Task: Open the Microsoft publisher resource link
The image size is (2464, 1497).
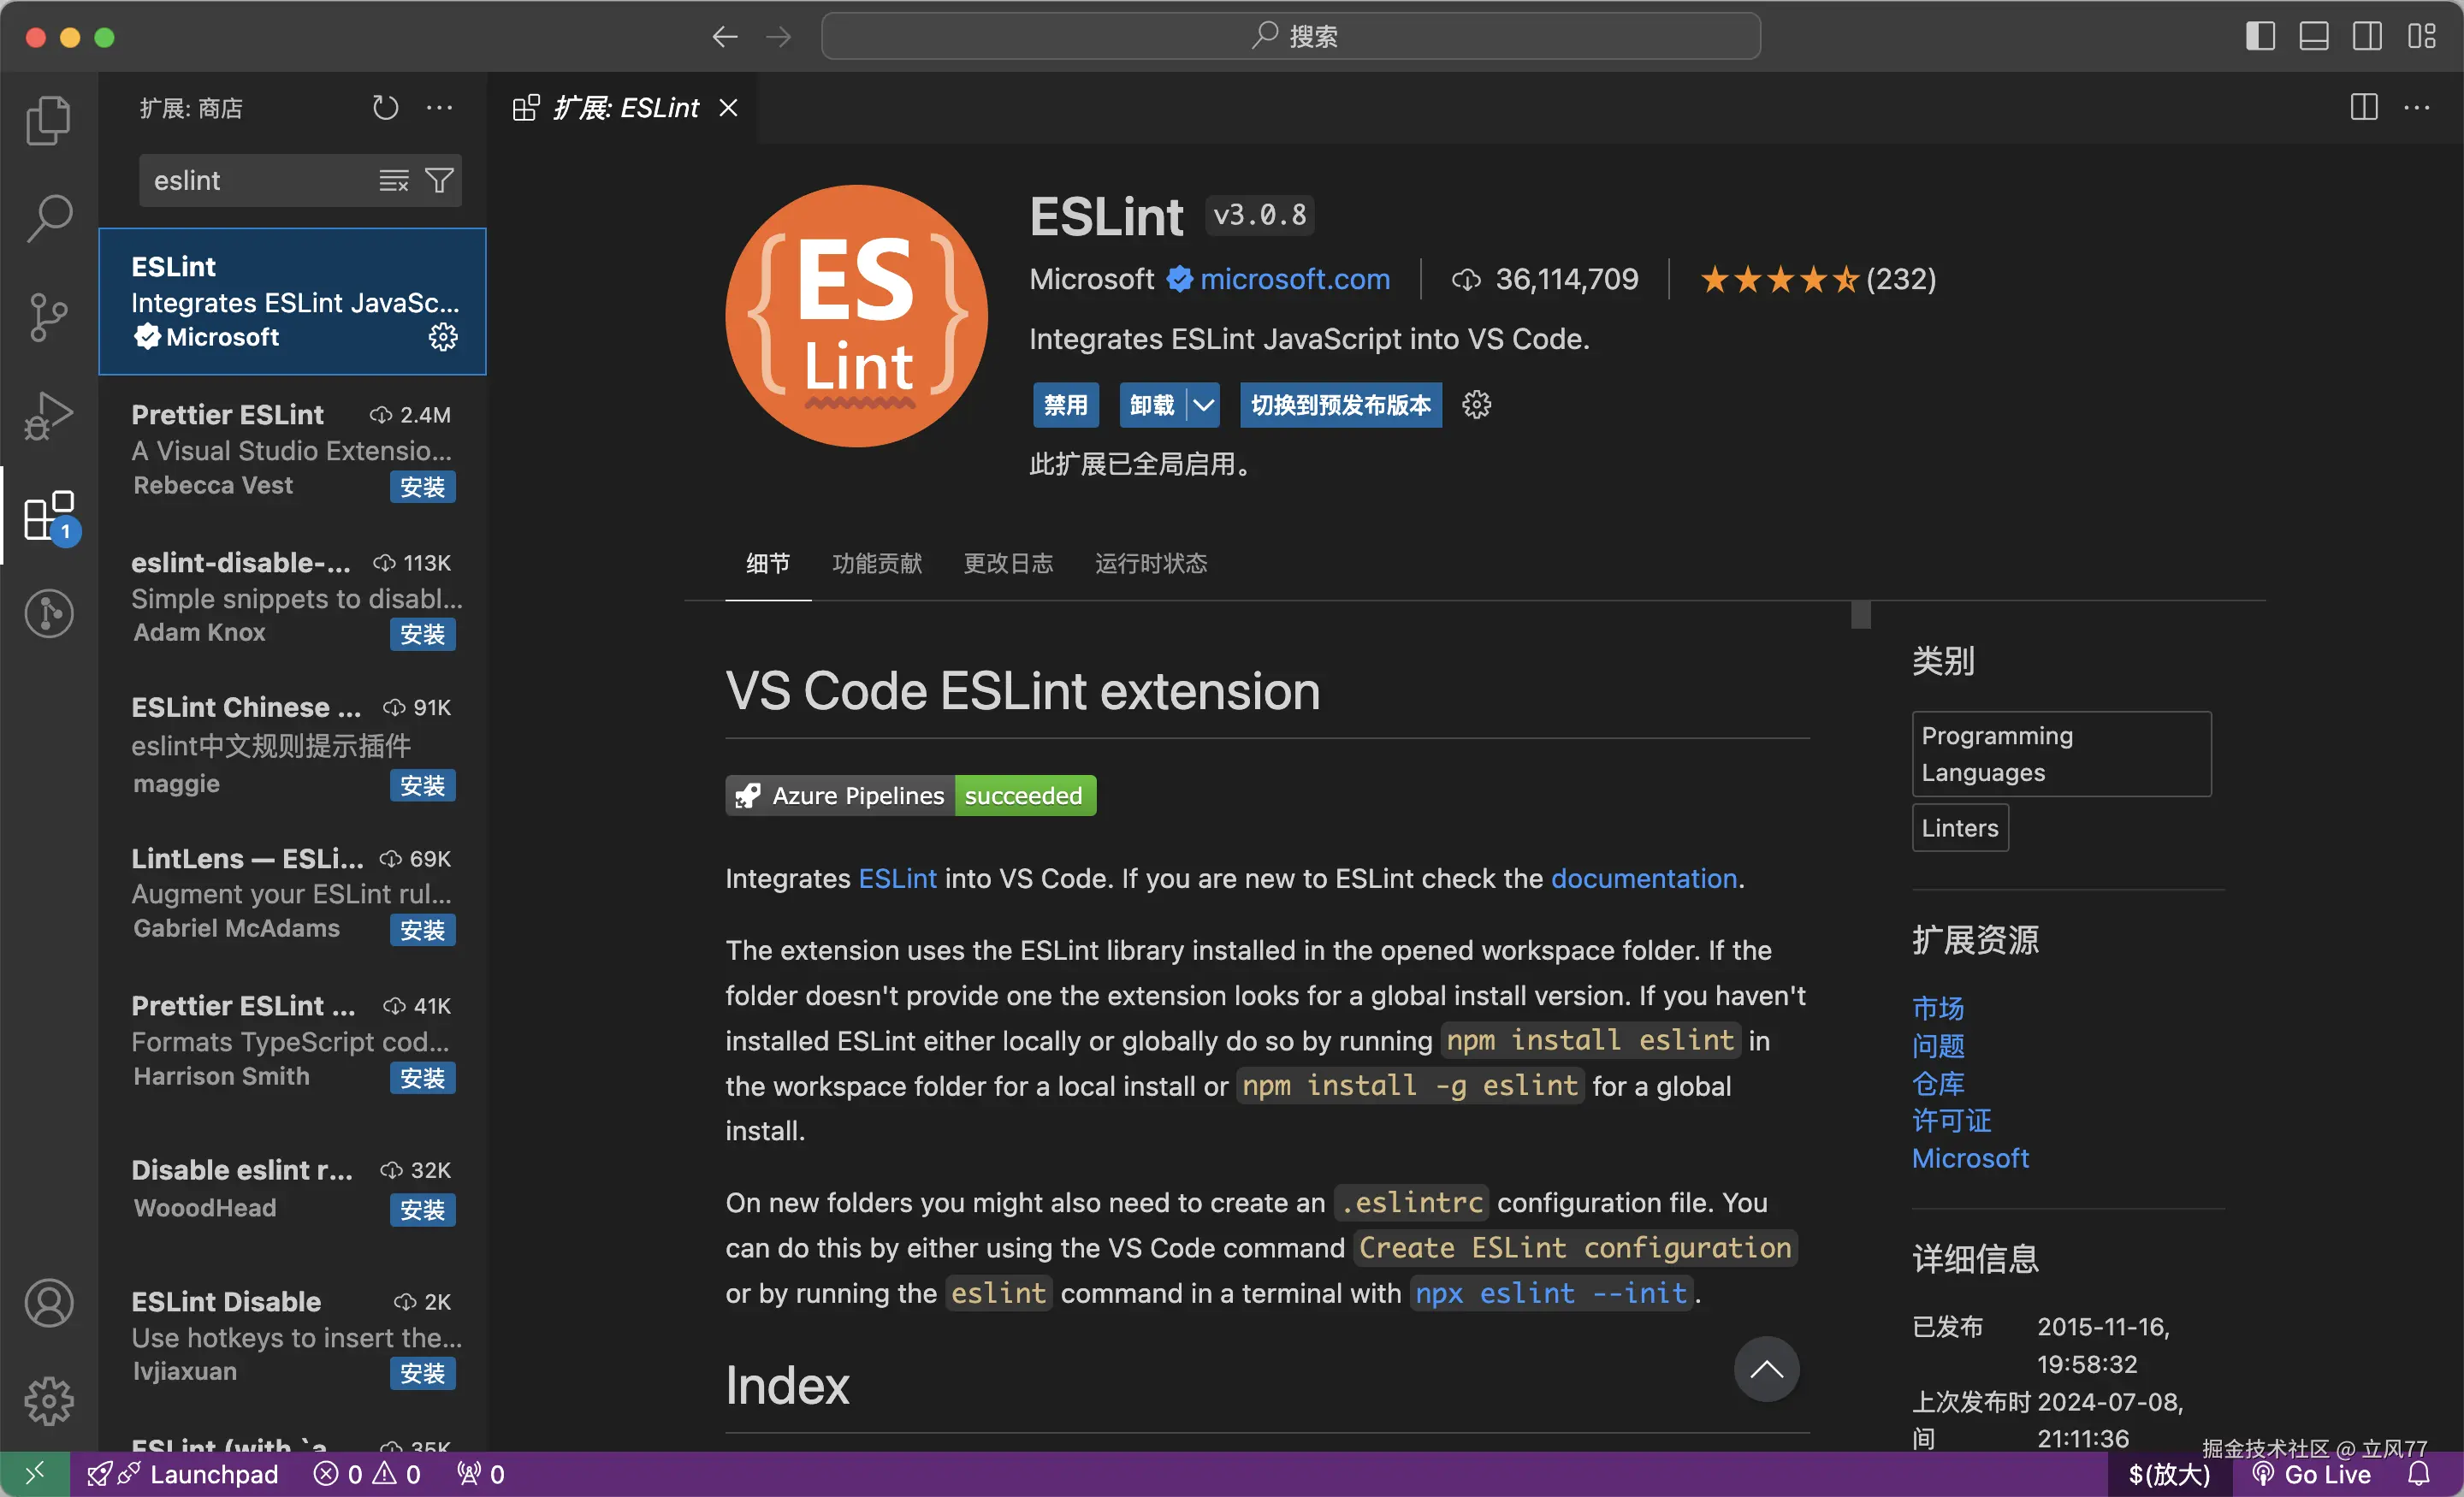Action: click(x=1970, y=1158)
